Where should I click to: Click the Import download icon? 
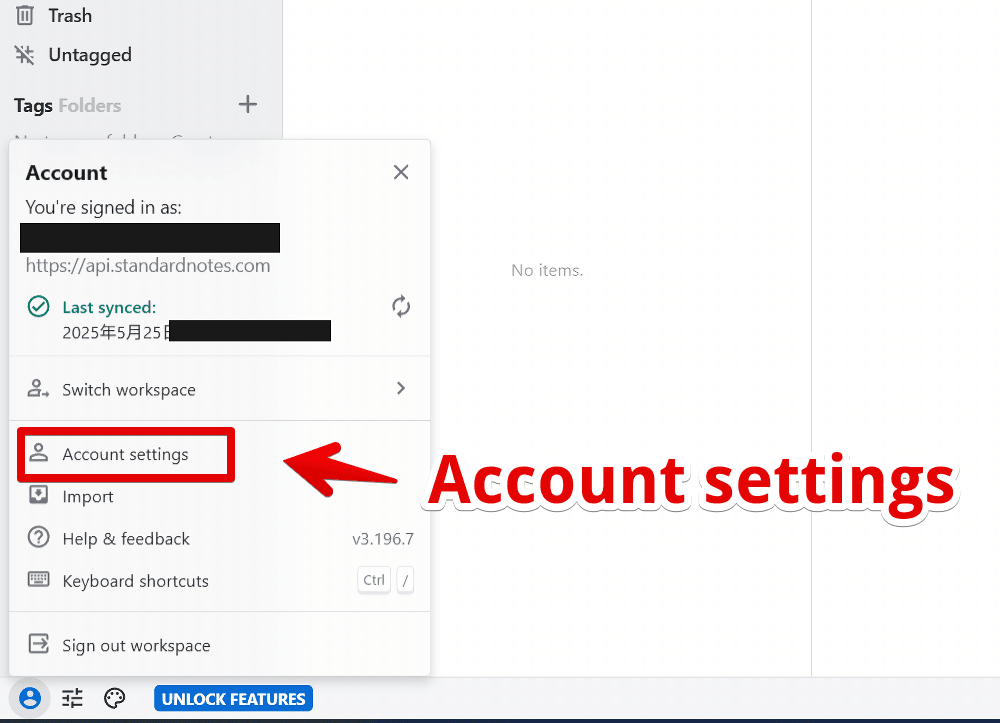click(38, 495)
